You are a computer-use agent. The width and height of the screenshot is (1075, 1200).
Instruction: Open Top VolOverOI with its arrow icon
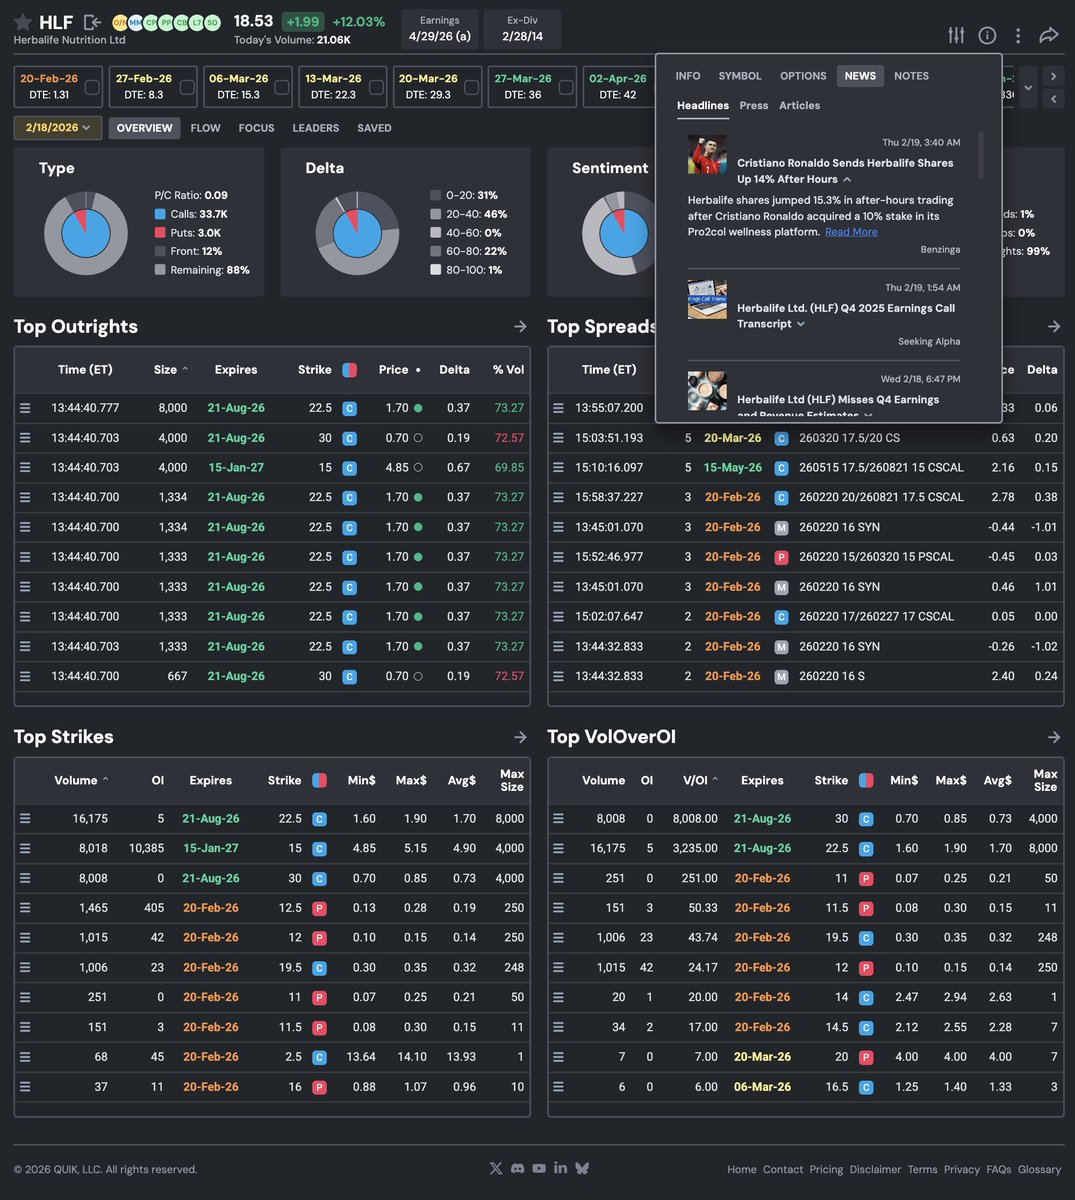[x=1054, y=737]
